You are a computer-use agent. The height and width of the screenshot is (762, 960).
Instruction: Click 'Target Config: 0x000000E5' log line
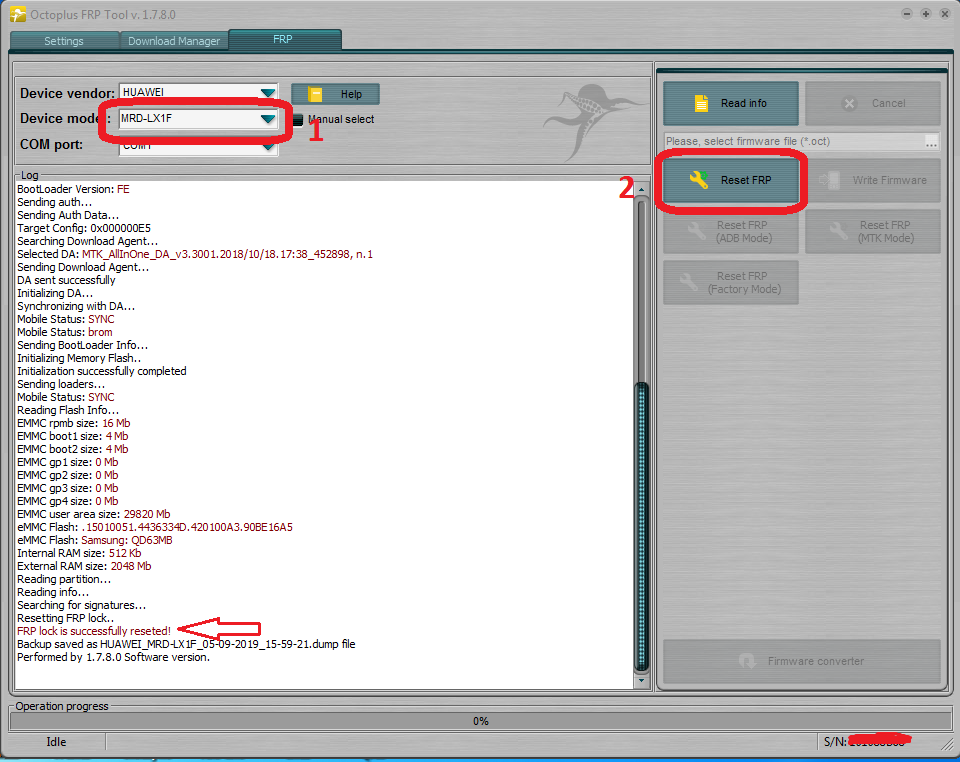pos(84,228)
